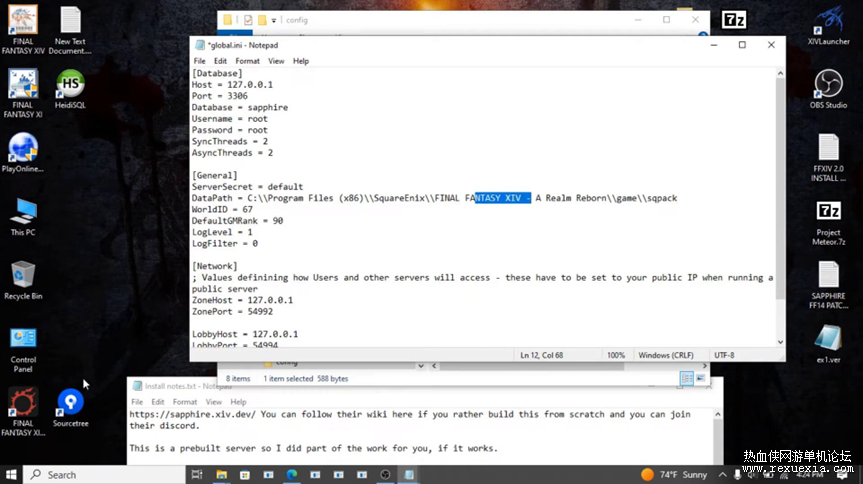Launch the Sourcetree desktop shortcut

tap(70, 408)
